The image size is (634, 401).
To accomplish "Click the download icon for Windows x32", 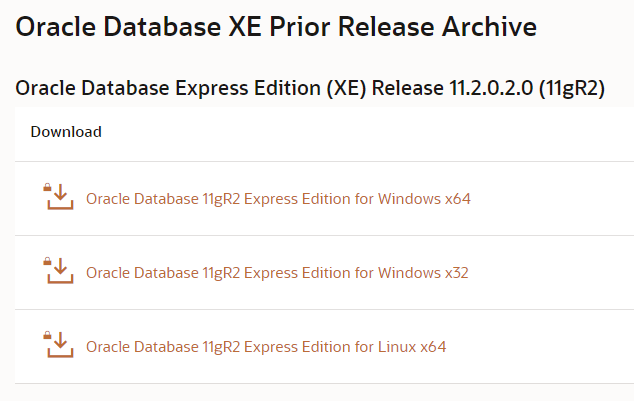I will tap(59, 270).
